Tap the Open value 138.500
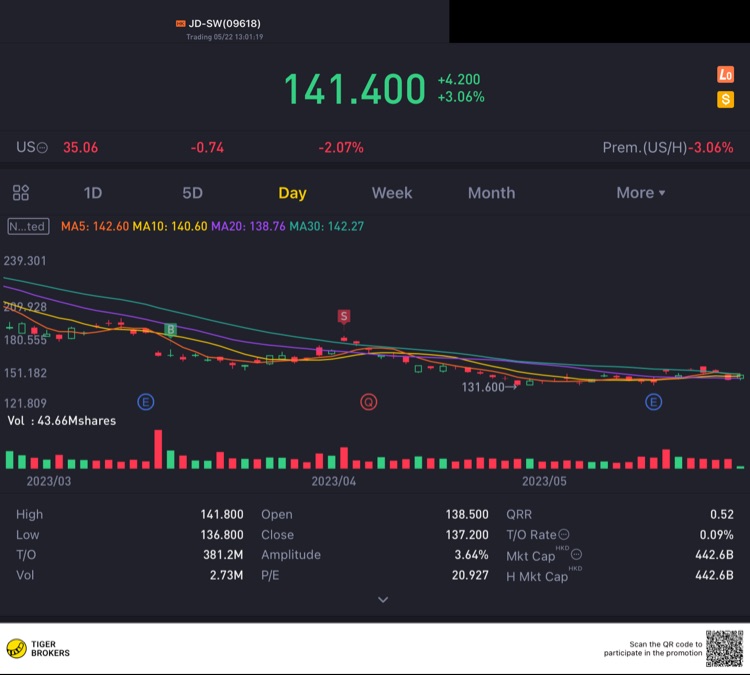This screenshot has width=750, height=675. click(x=467, y=514)
